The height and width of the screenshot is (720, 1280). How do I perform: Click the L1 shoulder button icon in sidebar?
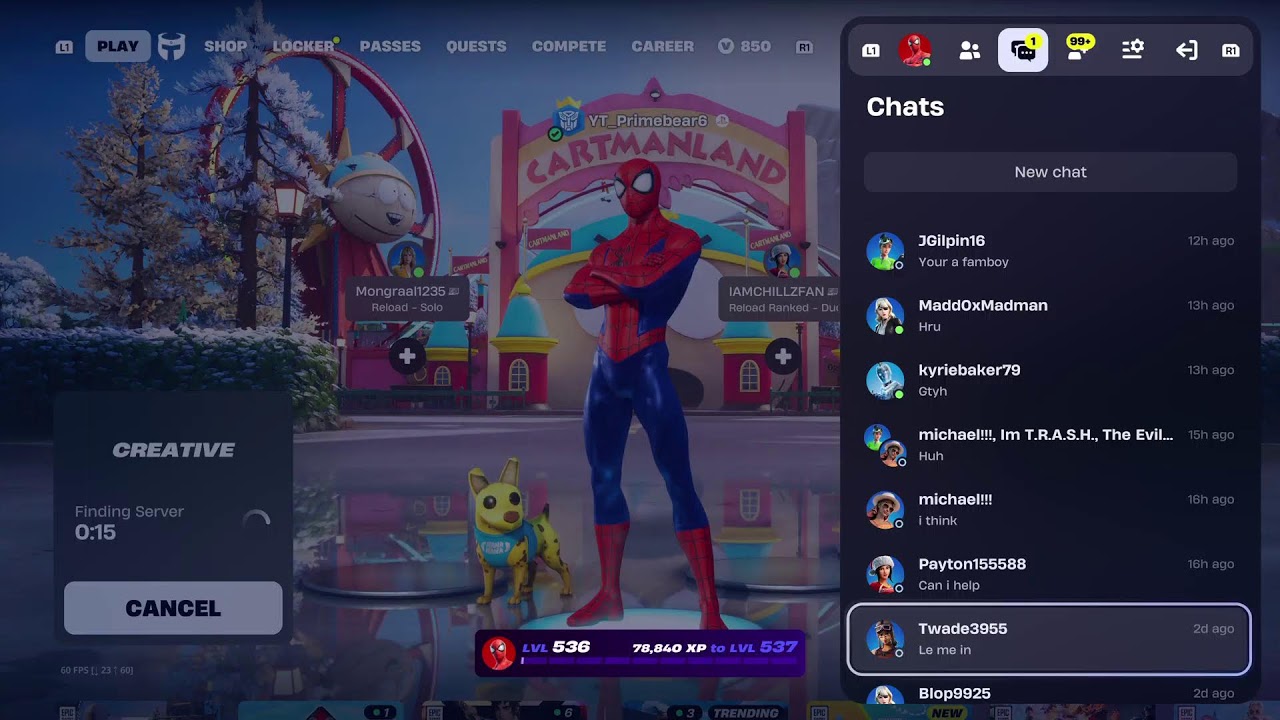tap(871, 50)
